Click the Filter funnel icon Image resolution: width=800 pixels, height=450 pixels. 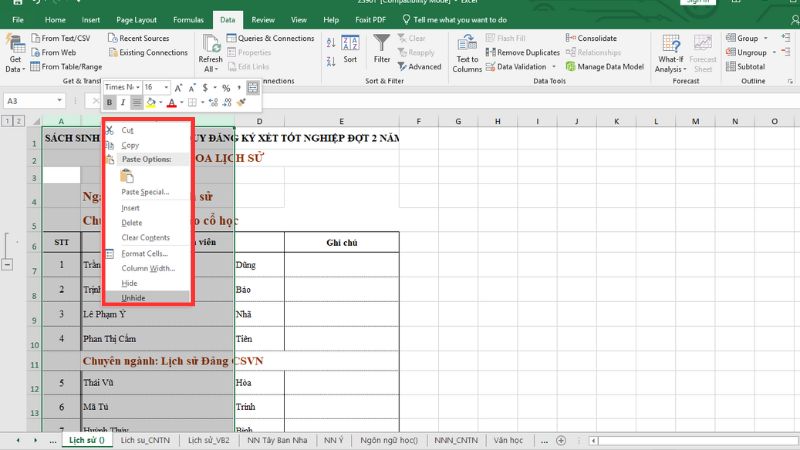[x=382, y=44]
